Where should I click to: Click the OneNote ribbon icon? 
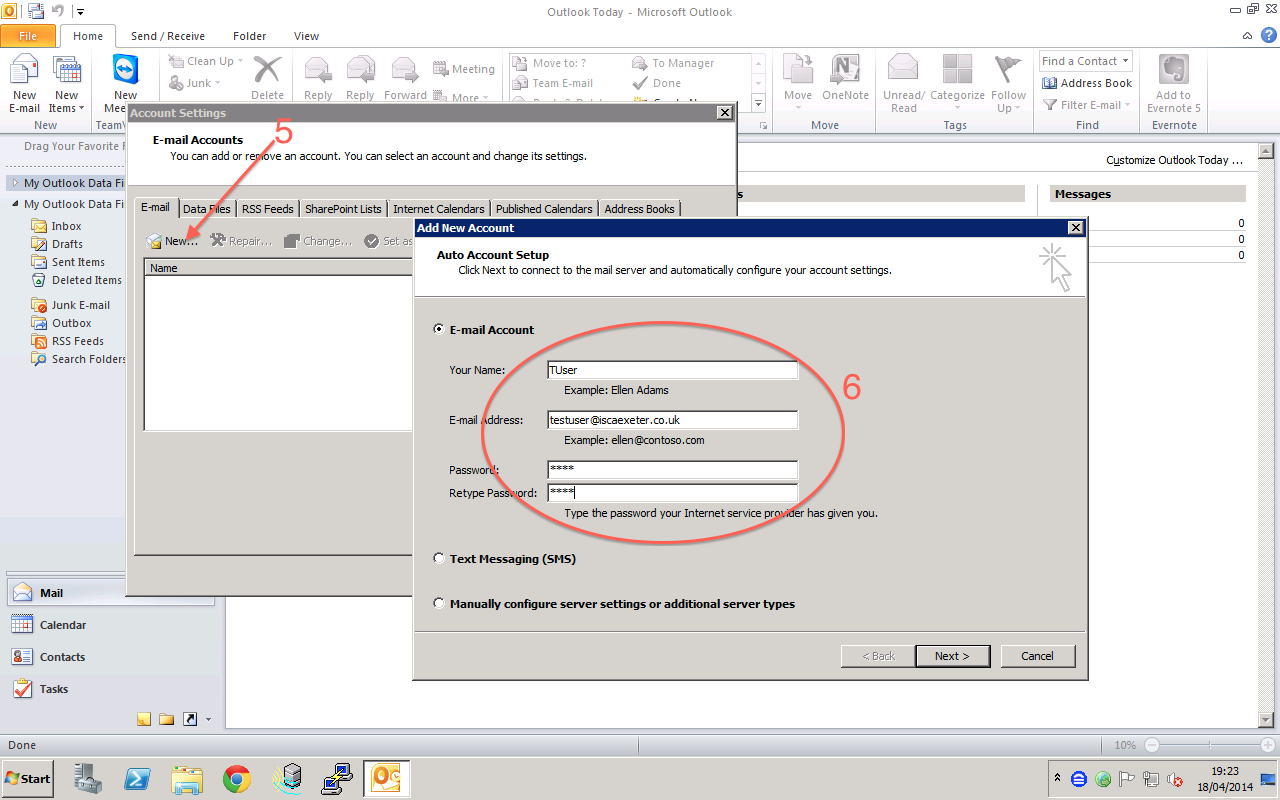846,78
